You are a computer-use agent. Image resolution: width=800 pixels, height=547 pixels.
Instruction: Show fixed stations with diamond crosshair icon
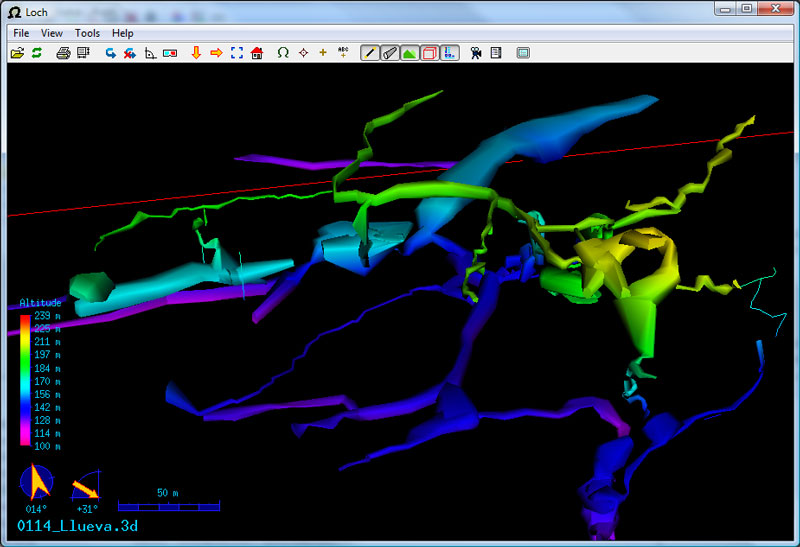(x=304, y=53)
